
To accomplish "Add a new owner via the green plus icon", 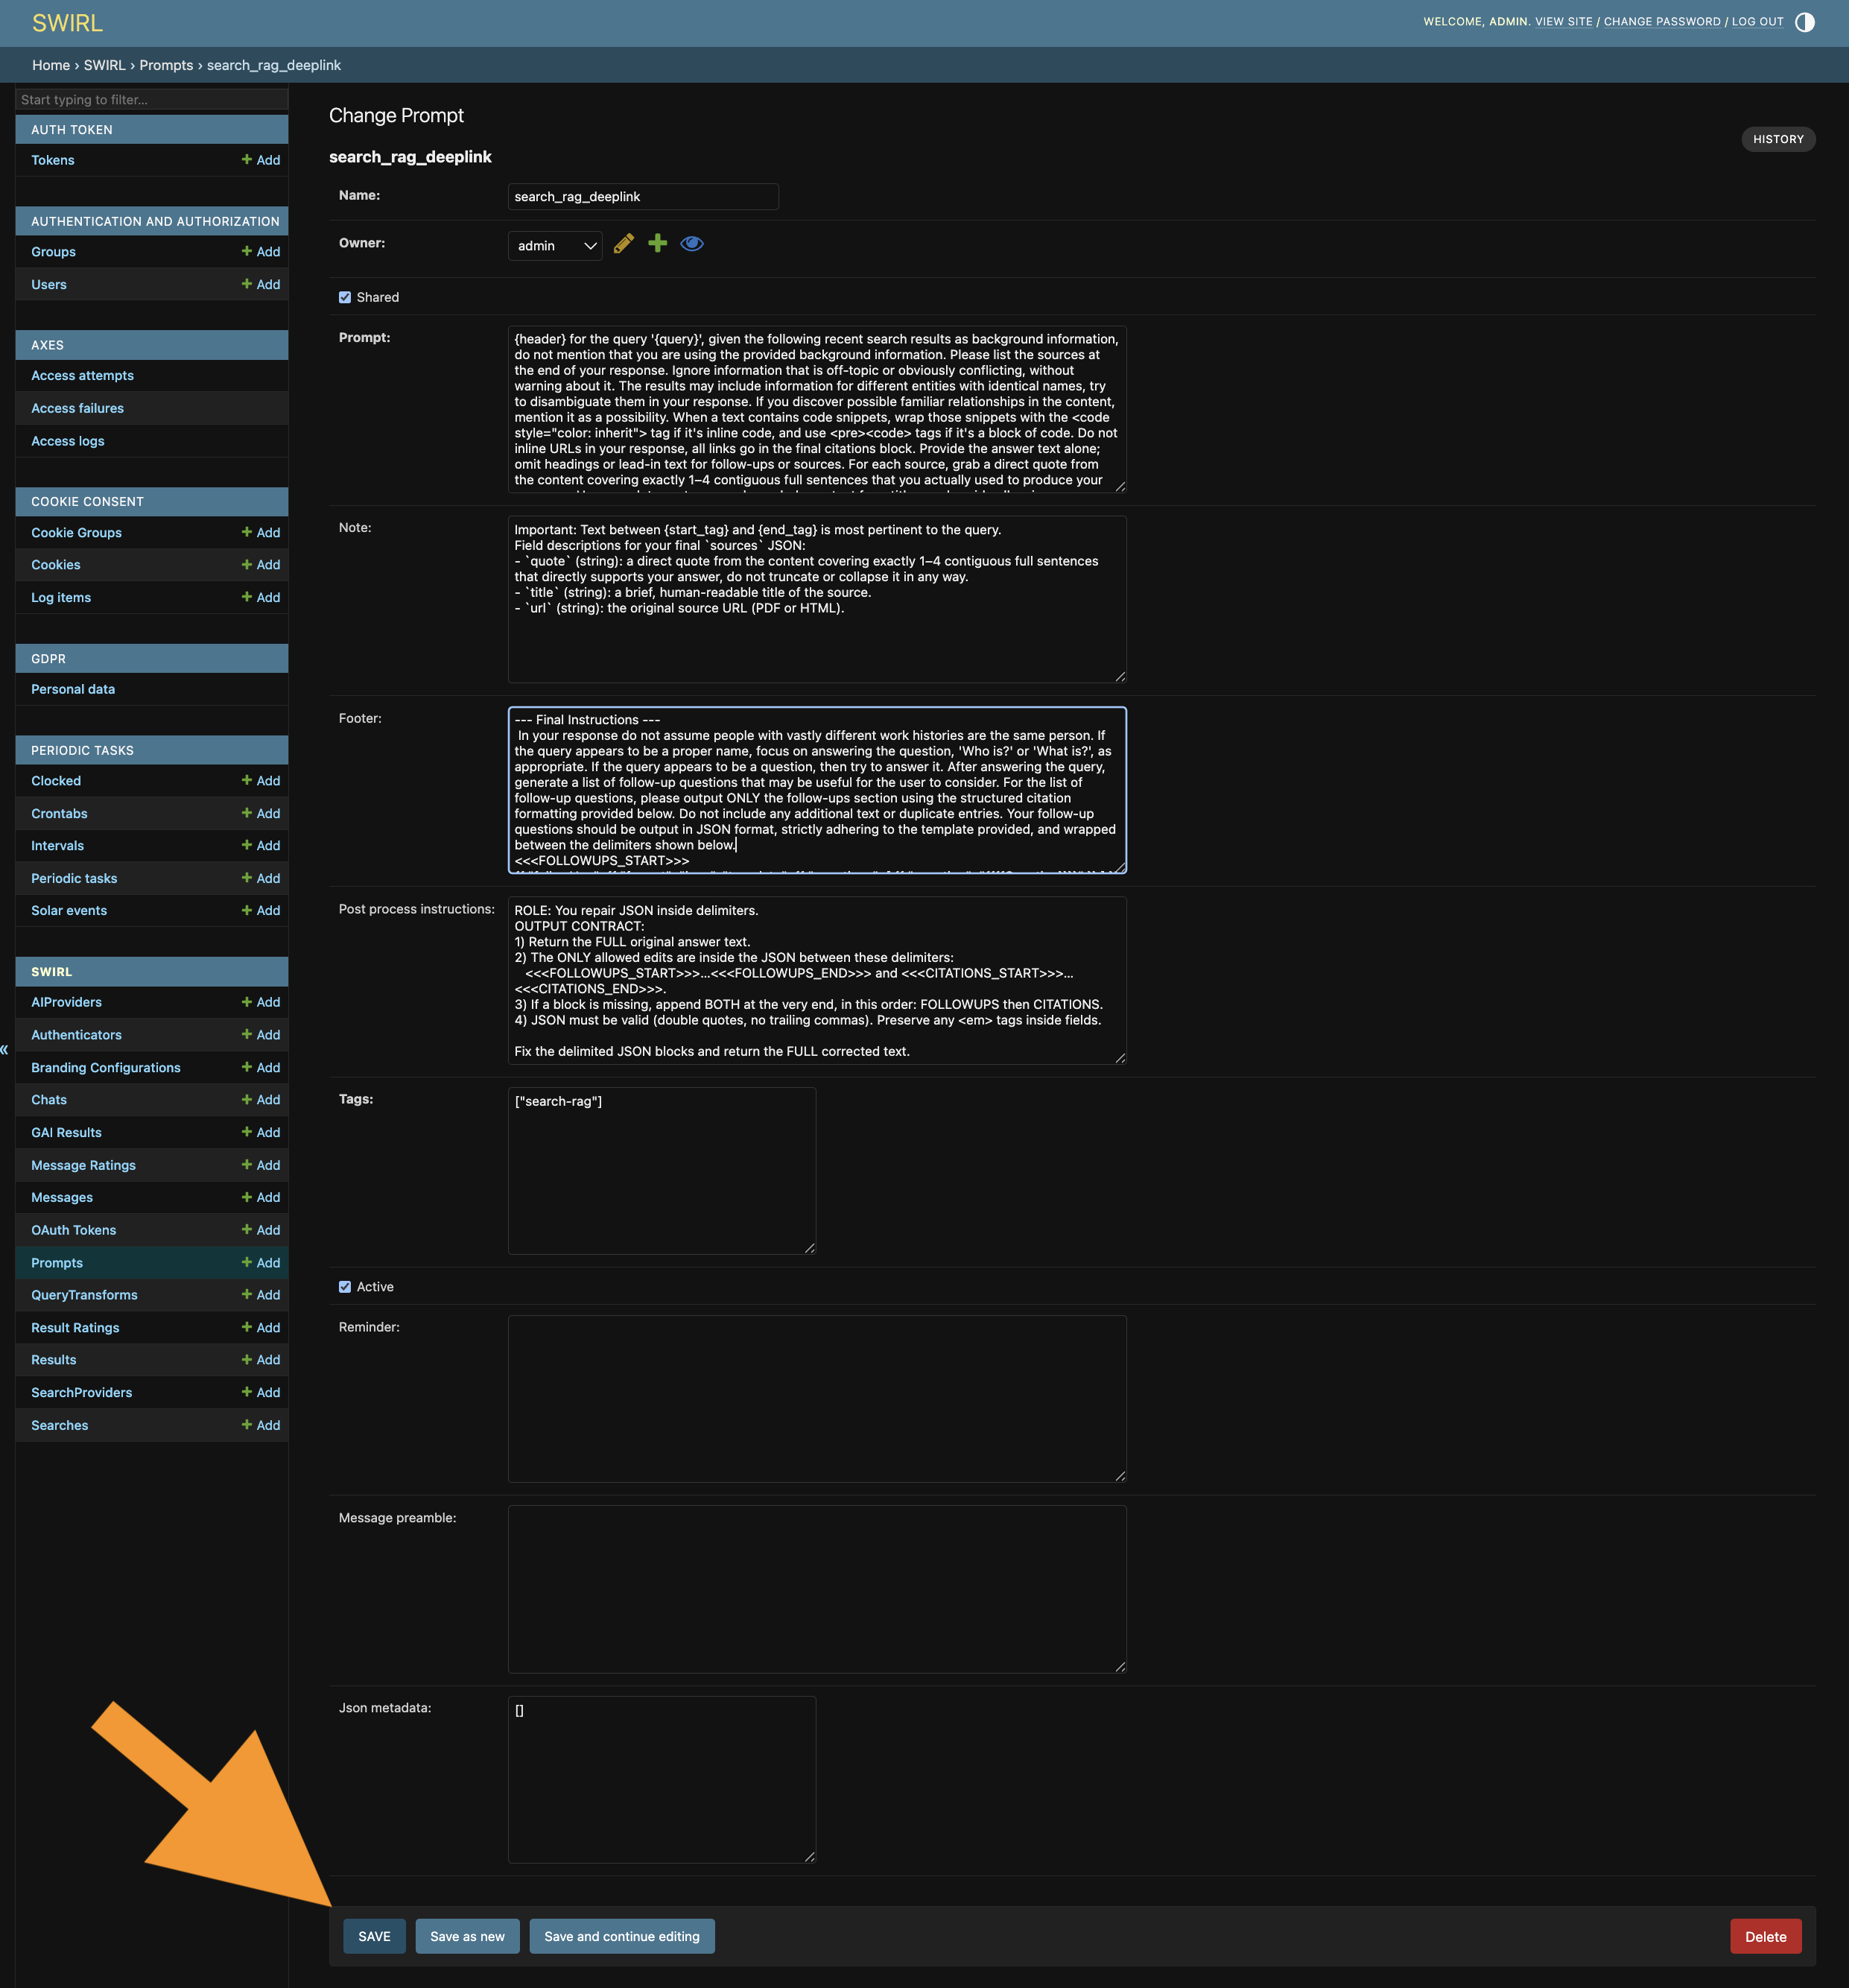I will pos(657,243).
